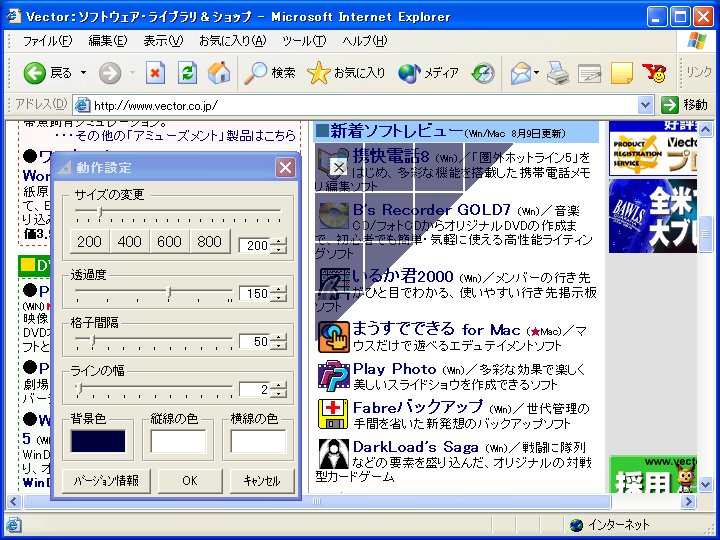Viewport: 720px width, 540px height.
Task: Click the yellow note icon in toolbar
Action: point(622,73)
